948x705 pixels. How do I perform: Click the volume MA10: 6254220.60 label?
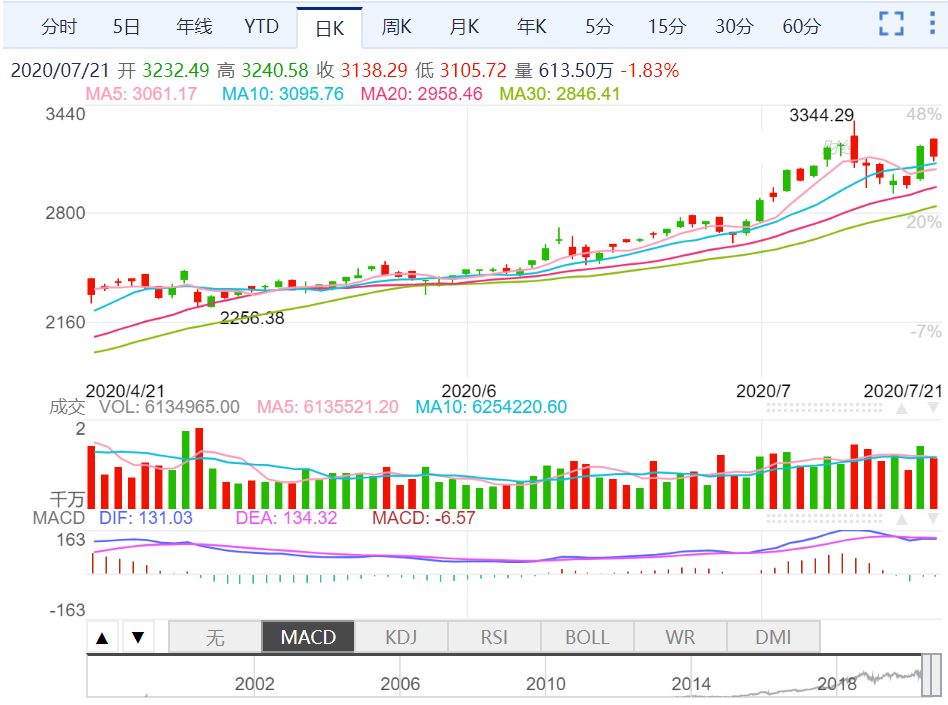[x=491, y=407]
